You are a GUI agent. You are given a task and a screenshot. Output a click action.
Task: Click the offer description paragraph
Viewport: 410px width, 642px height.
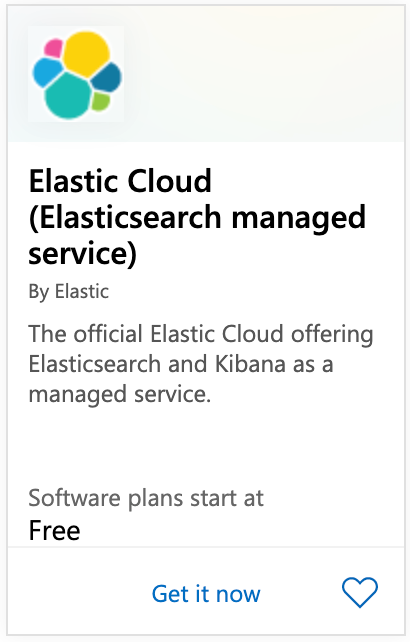[x=201, y=364]
